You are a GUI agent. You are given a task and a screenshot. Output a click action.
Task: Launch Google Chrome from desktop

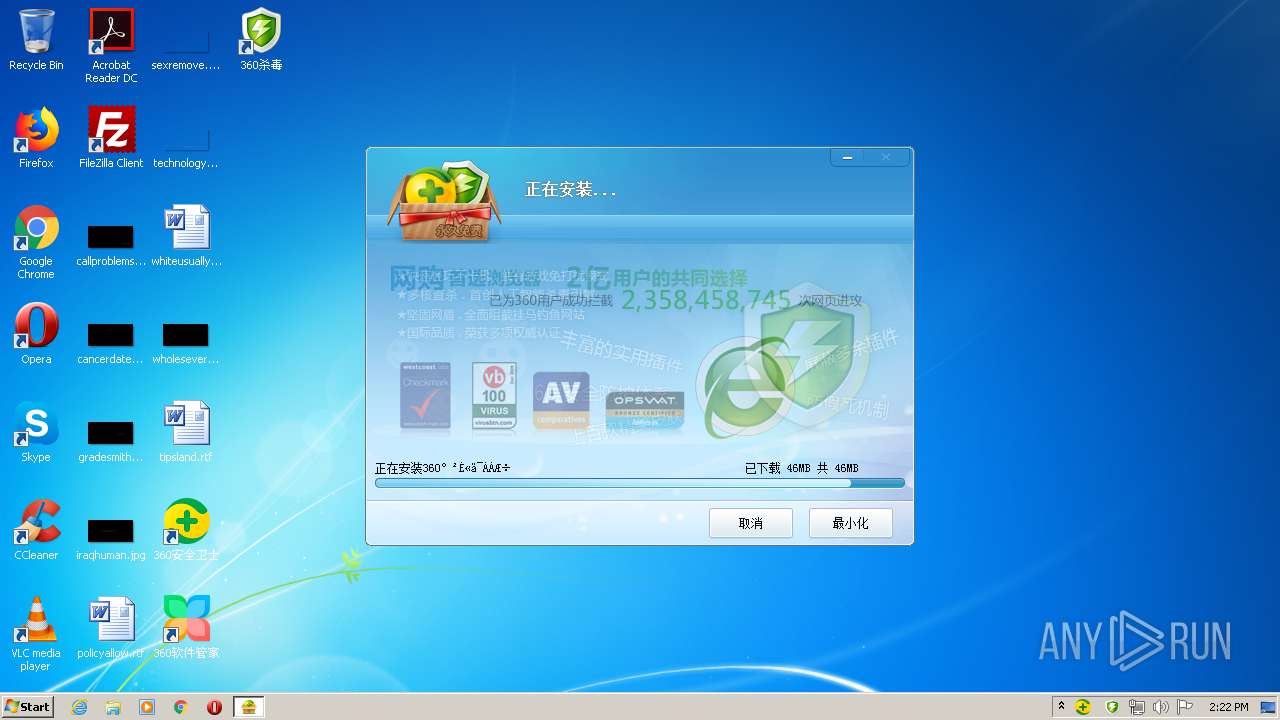coord(36,241)
